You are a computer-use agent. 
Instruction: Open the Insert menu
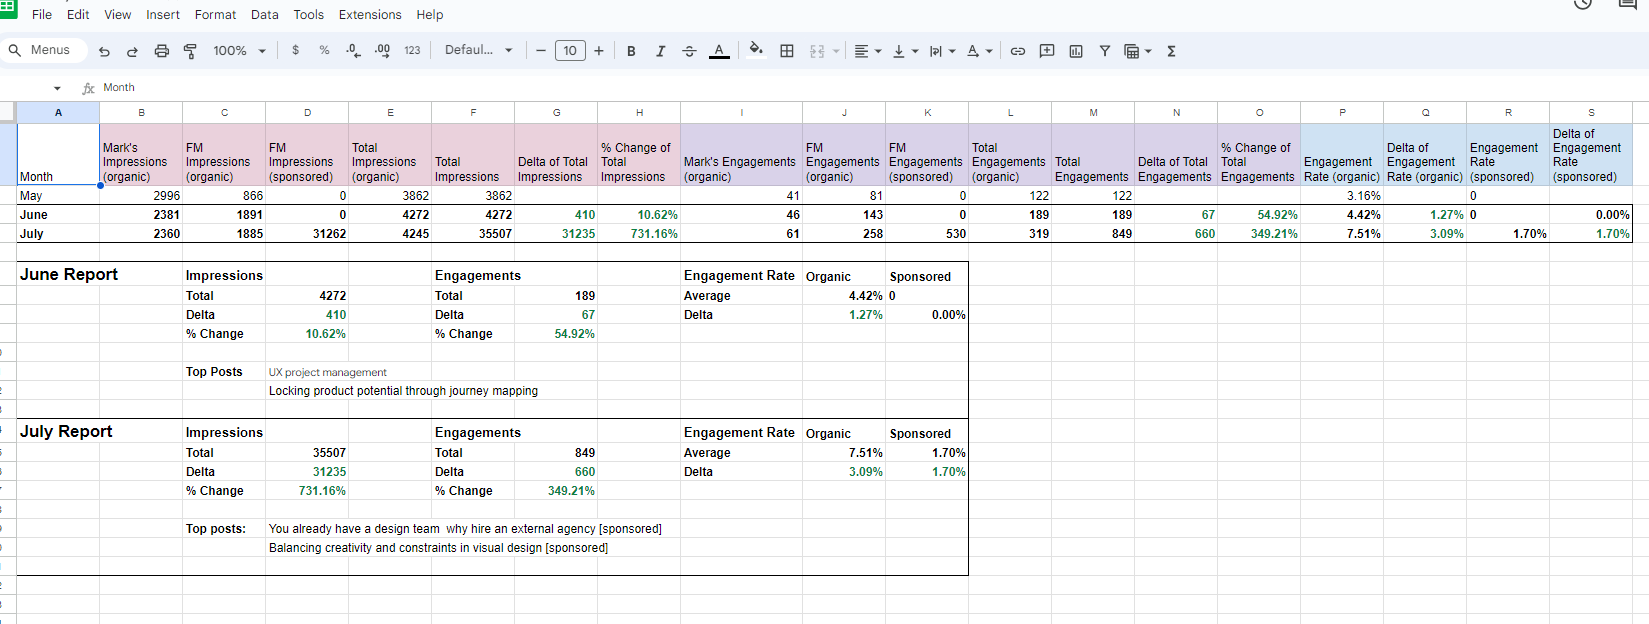[x=163, y=15]
